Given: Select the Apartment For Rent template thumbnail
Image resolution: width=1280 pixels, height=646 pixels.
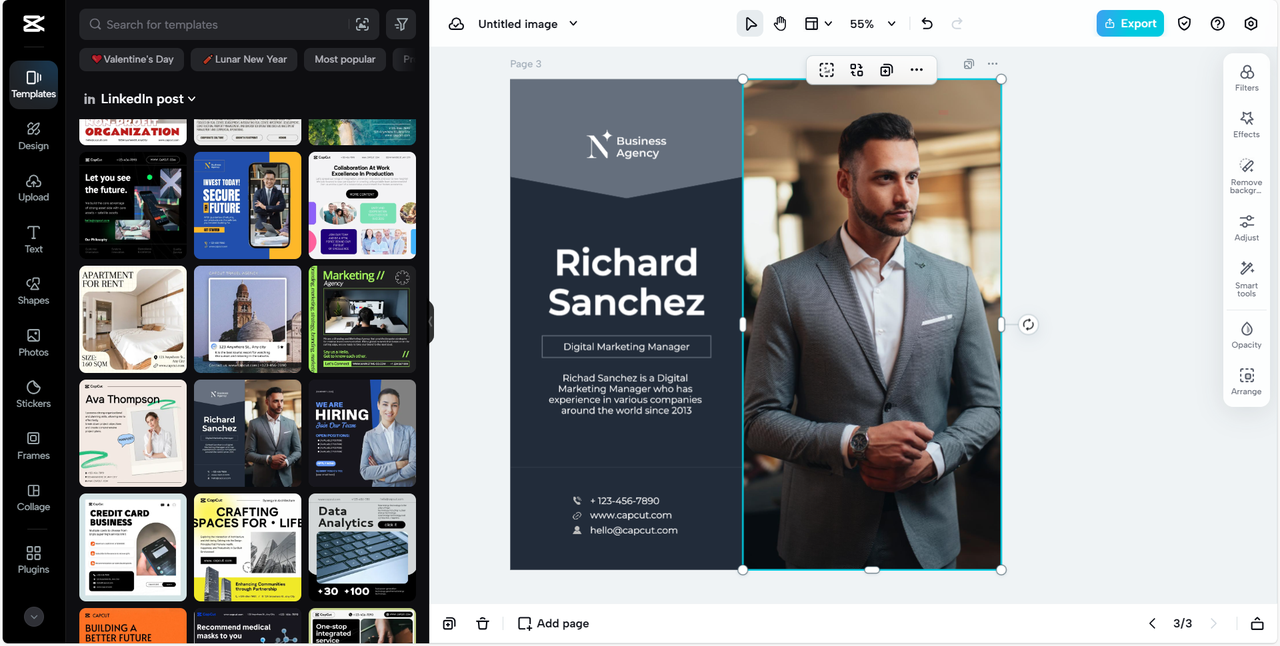Looking at the screenshot, I should [133, 319].
